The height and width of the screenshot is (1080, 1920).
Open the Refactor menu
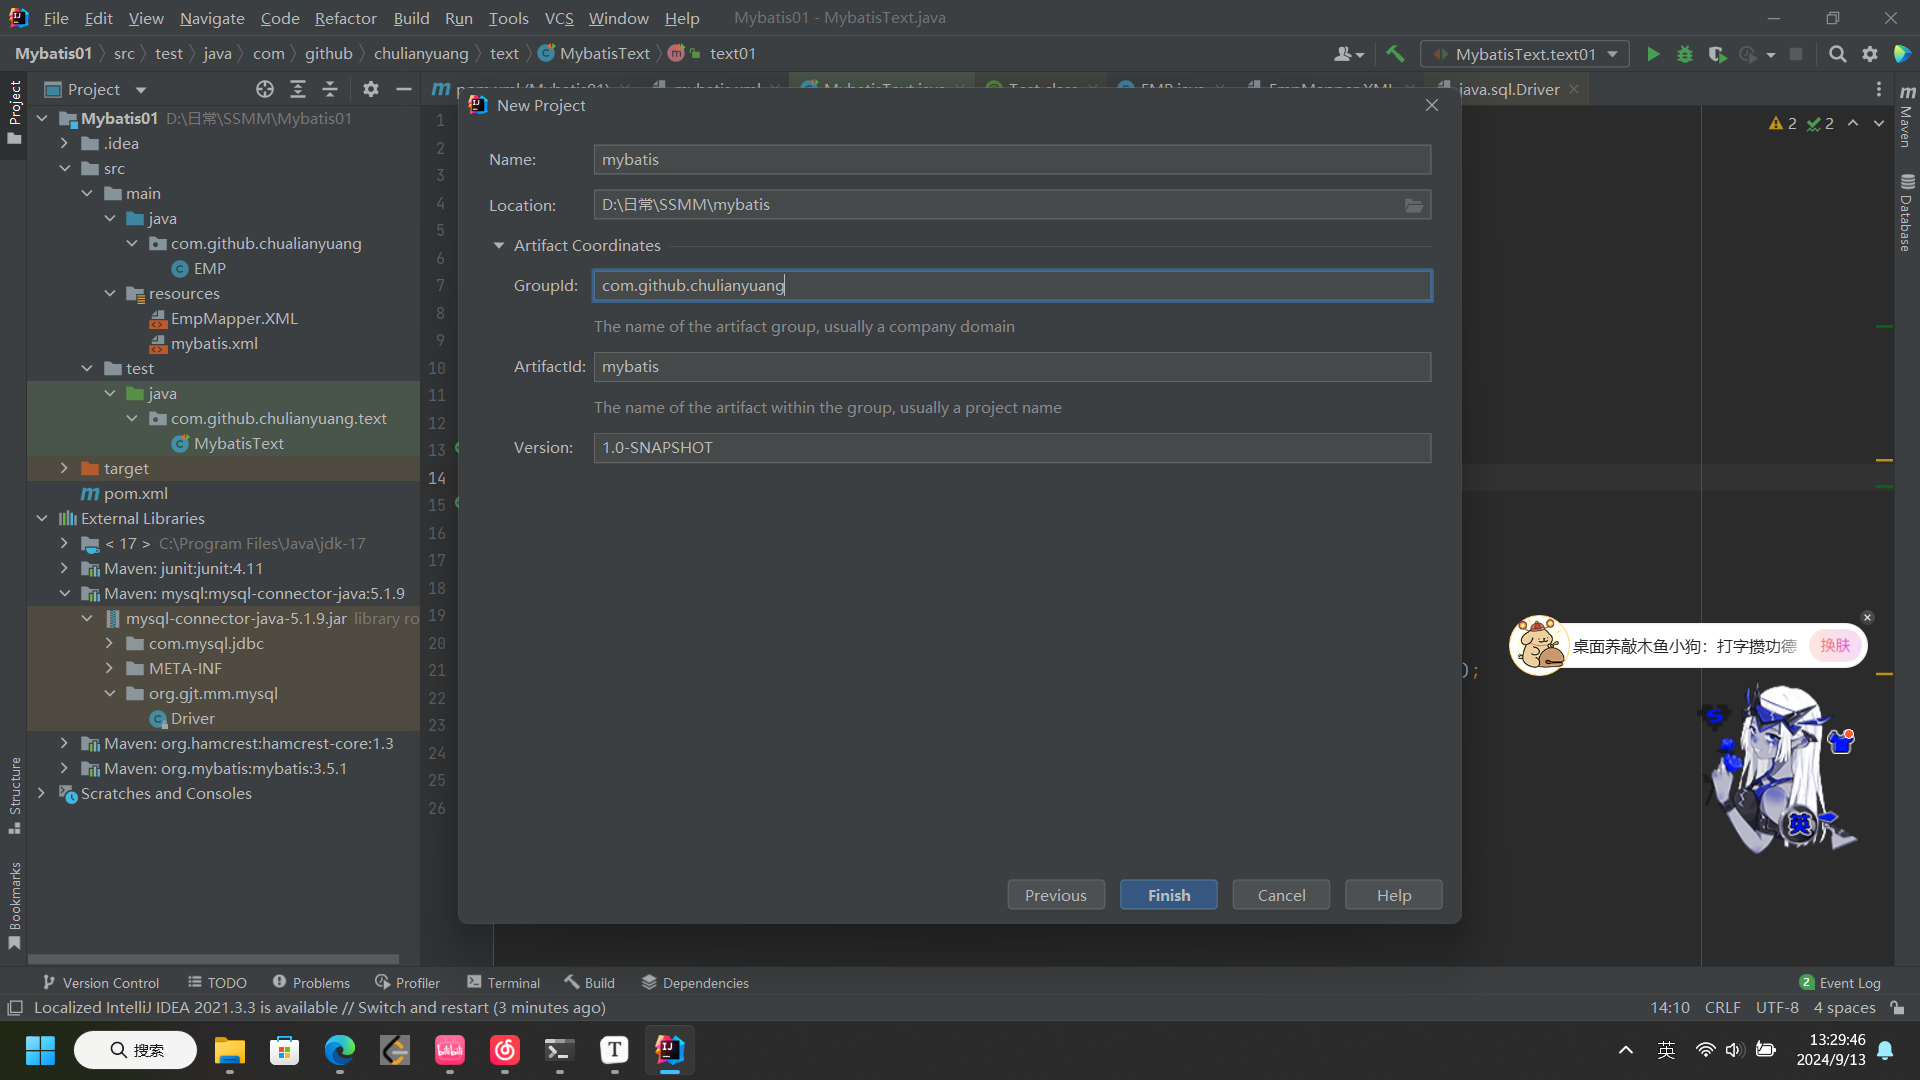[x=345, y=18]
